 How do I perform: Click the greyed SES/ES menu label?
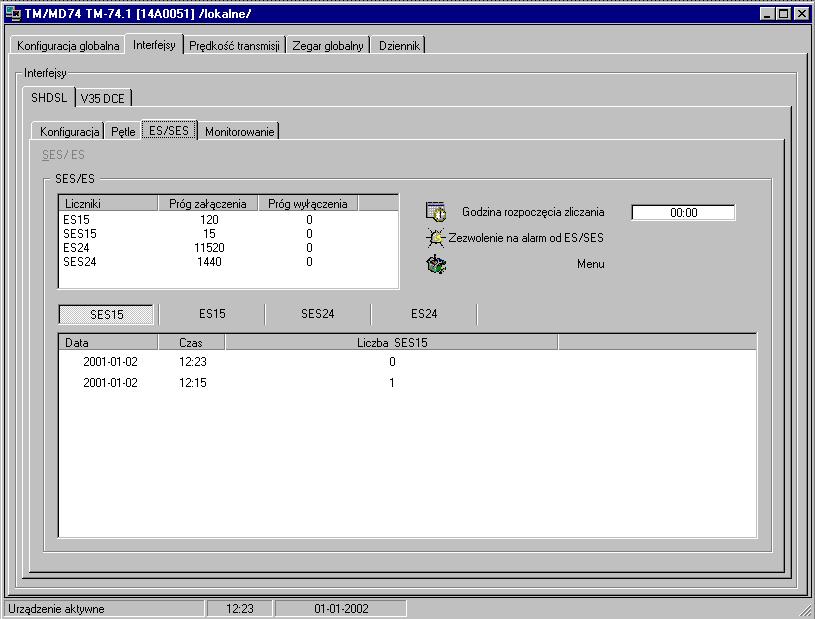click(63, 155)
